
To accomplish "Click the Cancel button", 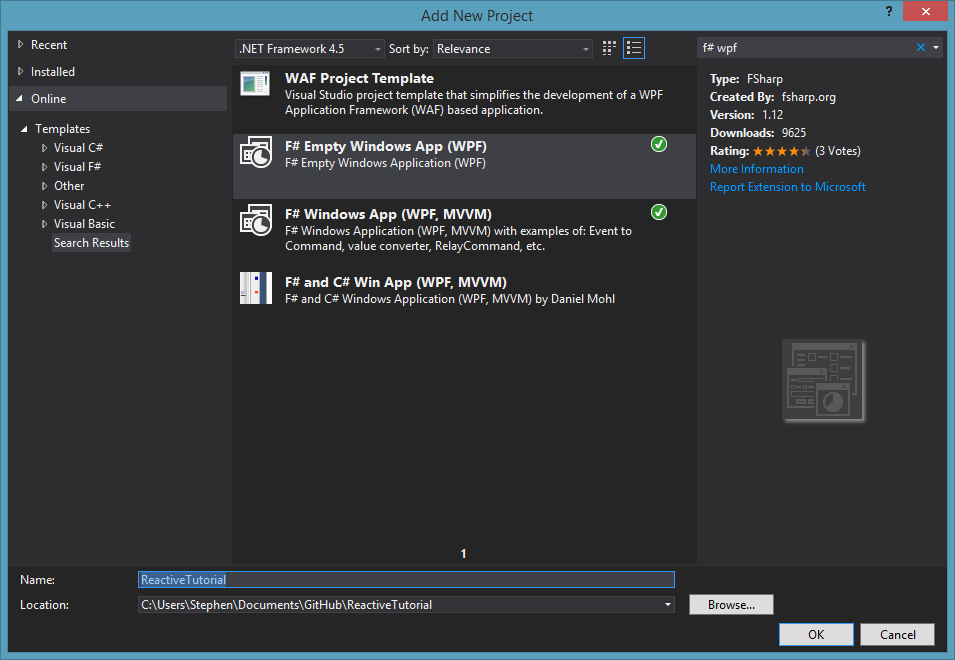I will pos(897,634).
